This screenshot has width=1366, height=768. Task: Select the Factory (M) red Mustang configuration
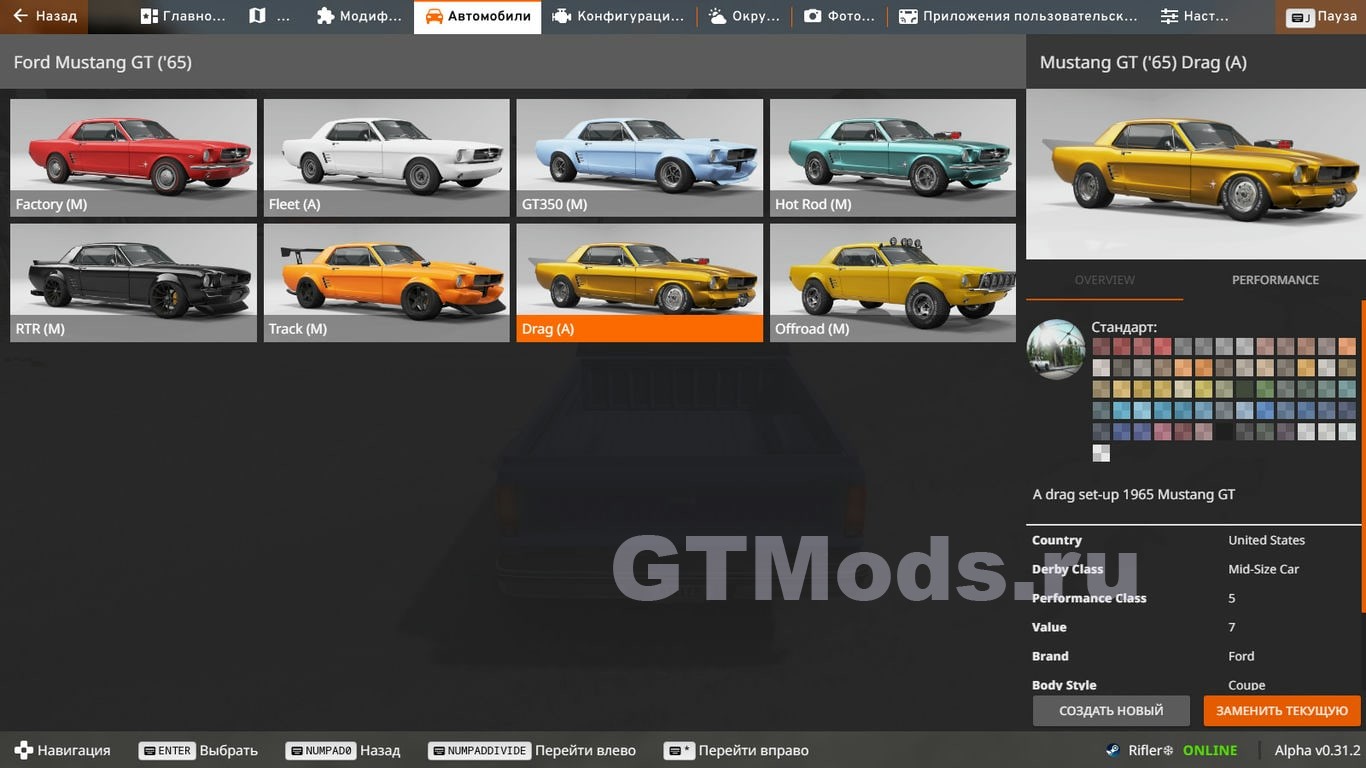[x=133, y=157]
